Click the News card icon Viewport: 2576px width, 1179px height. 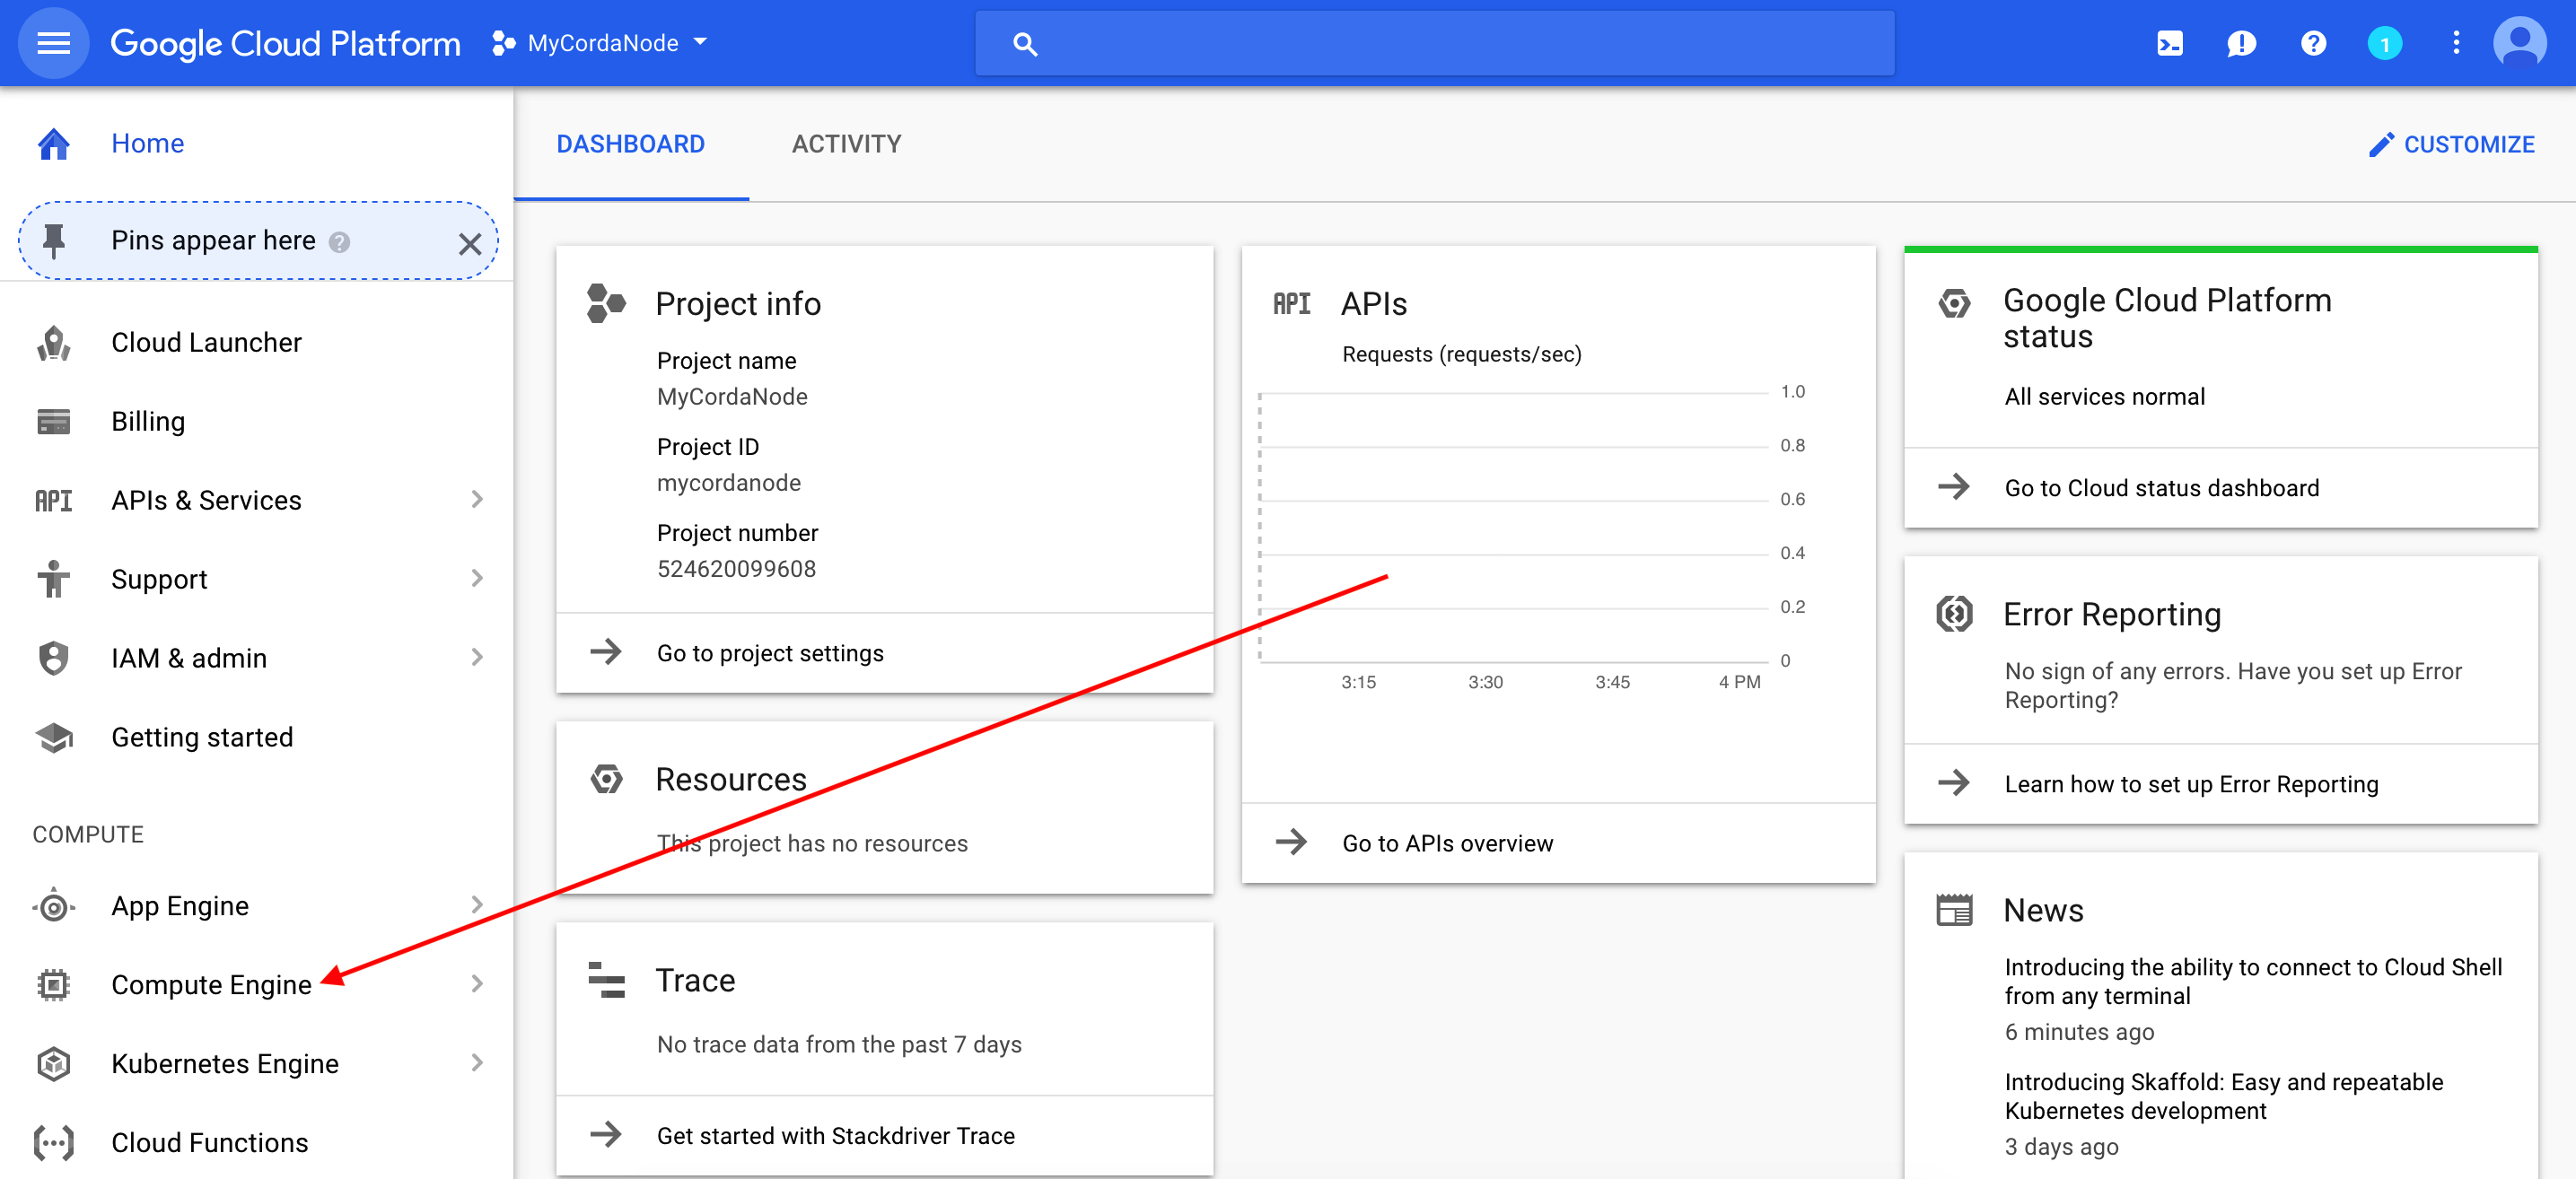tap(1954, 909)
